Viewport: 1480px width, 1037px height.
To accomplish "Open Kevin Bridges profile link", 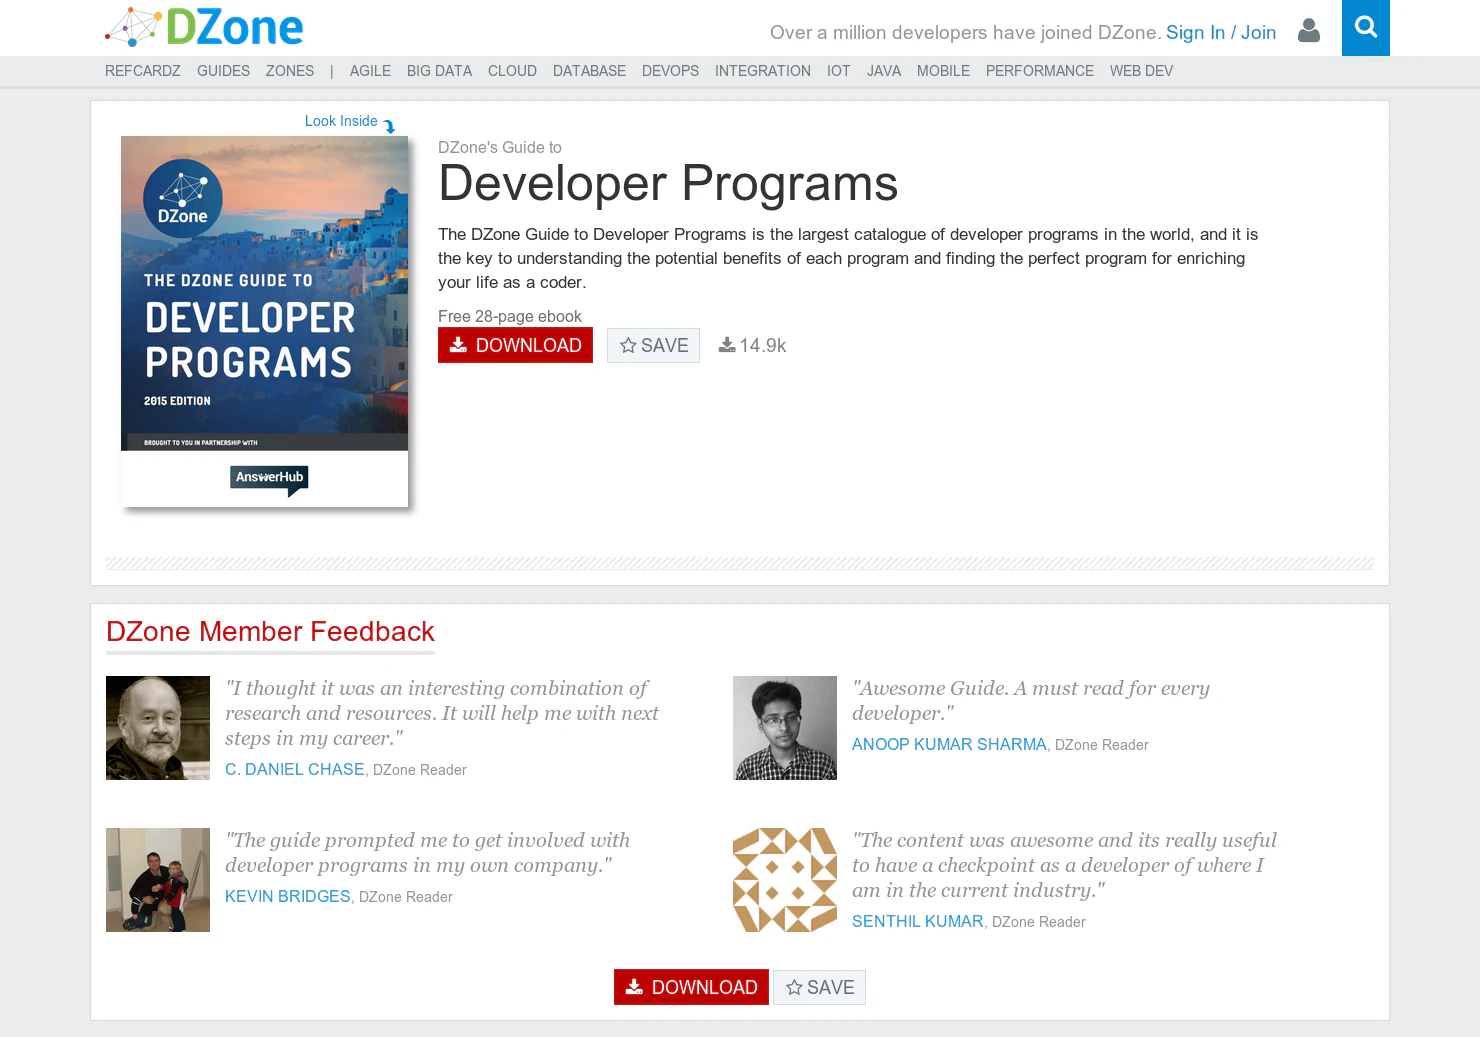I will coord(288,896).
